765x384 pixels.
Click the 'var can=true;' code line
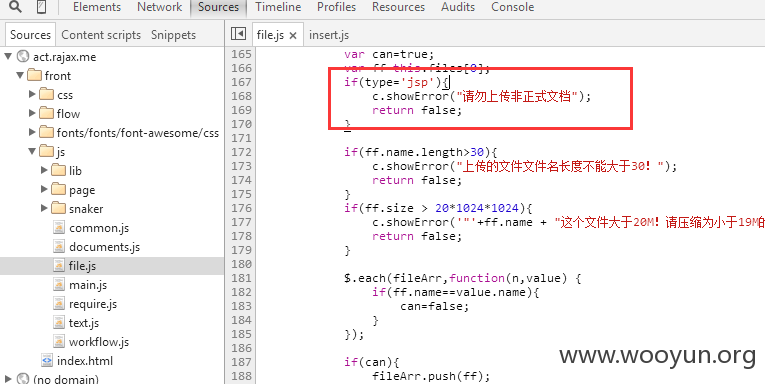click(x=389, y=54)
